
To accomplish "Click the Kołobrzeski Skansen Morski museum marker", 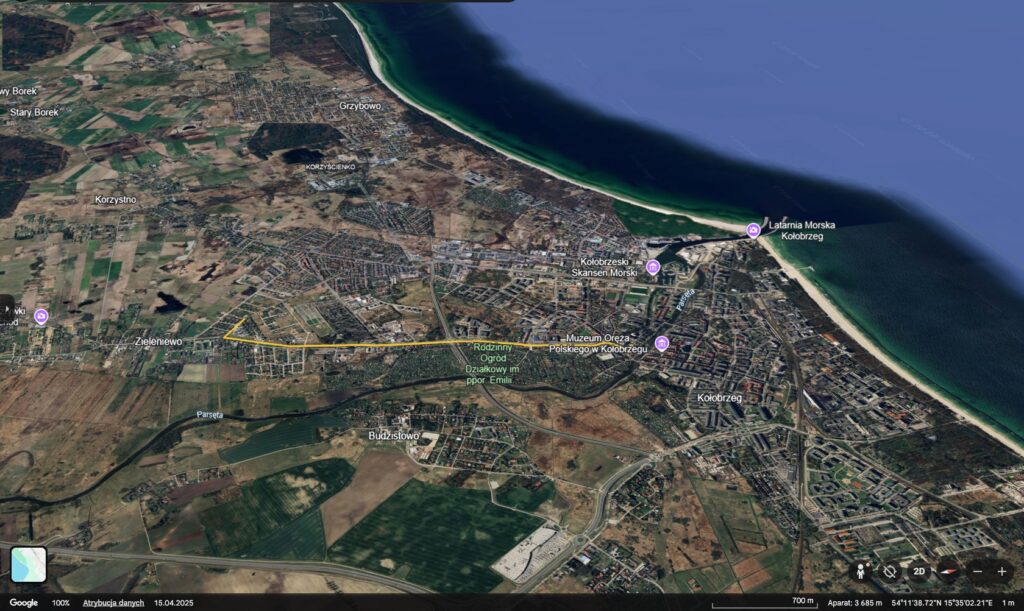I will pyautogui.click(x=652, y=266).
